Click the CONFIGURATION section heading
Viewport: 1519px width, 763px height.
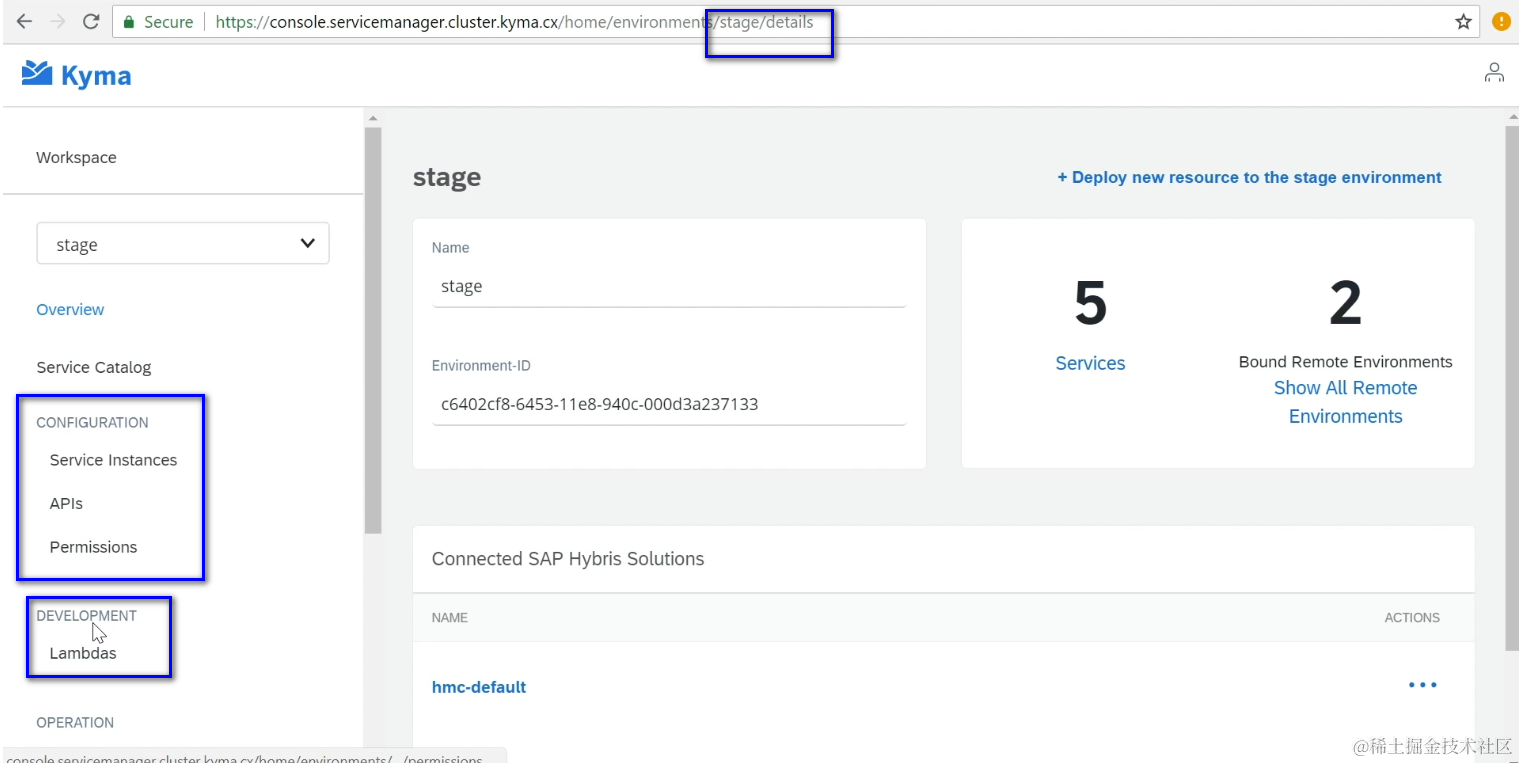[x=92, y=422]
